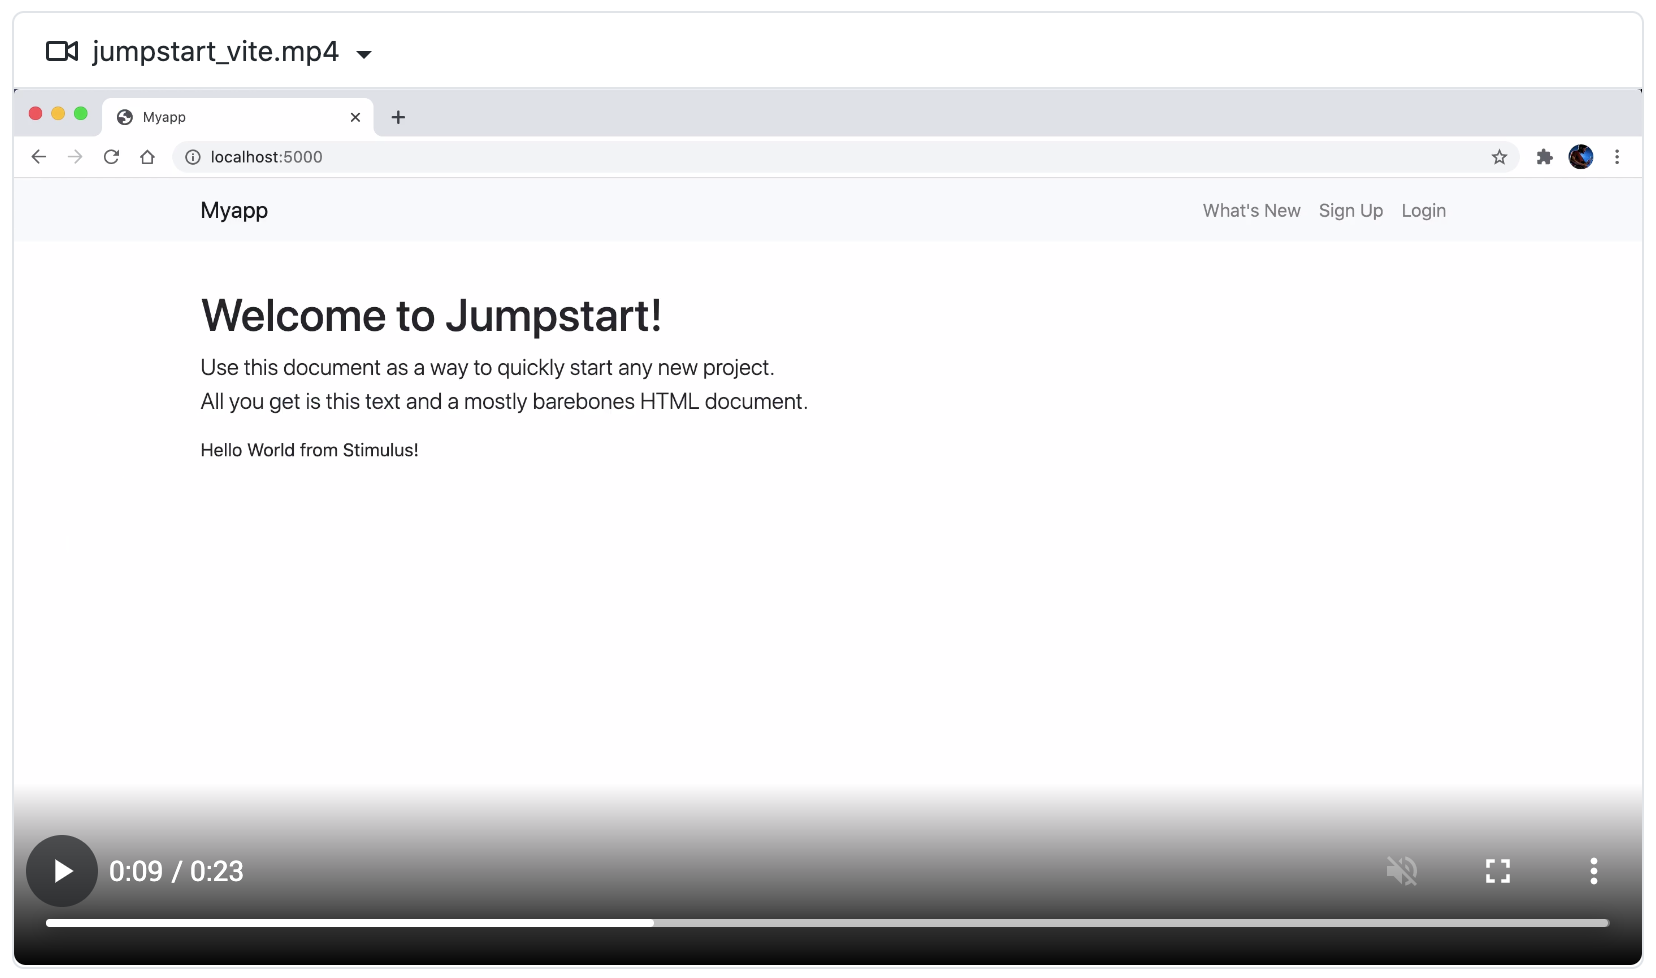
Task: Click the Sign Up navigation link
Action: click(1350, 211)
